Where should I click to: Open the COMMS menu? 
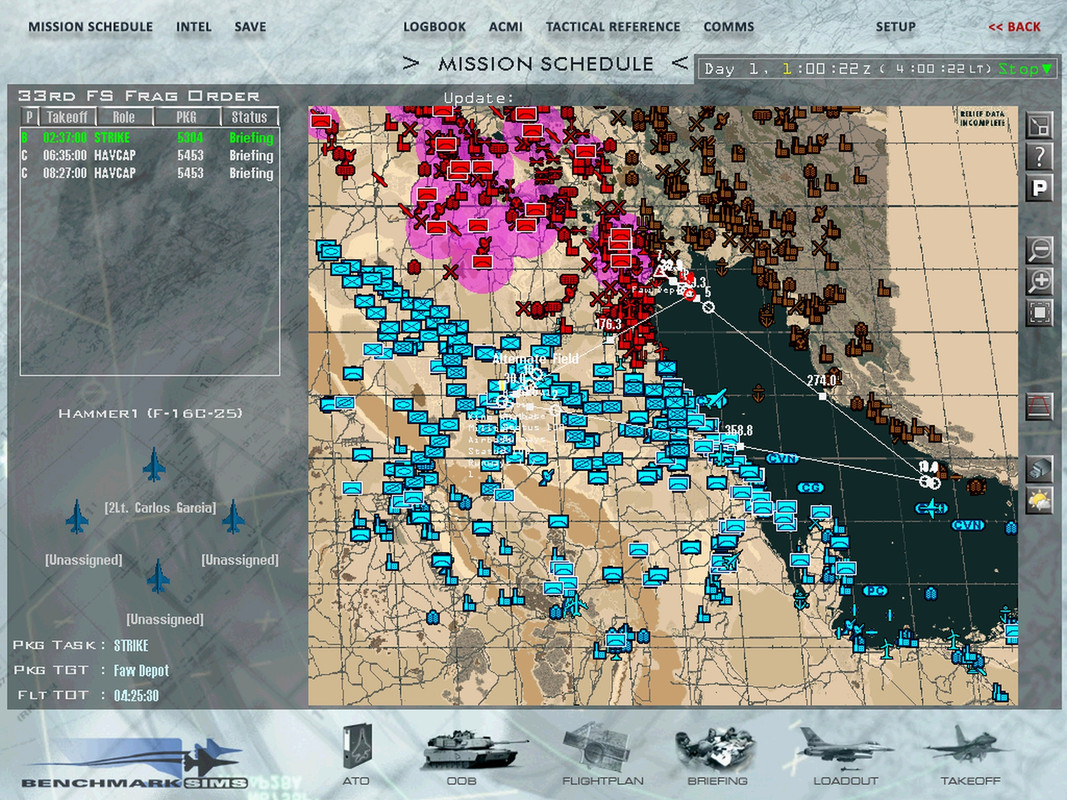click(729, 27)
